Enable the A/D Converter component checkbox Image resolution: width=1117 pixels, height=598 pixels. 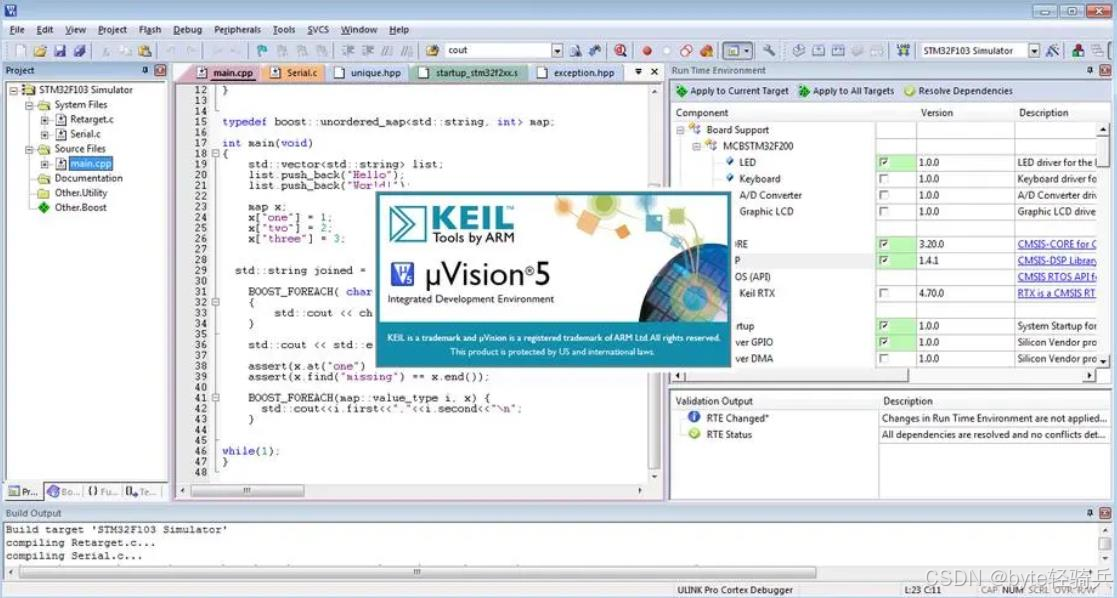point(884,195)
